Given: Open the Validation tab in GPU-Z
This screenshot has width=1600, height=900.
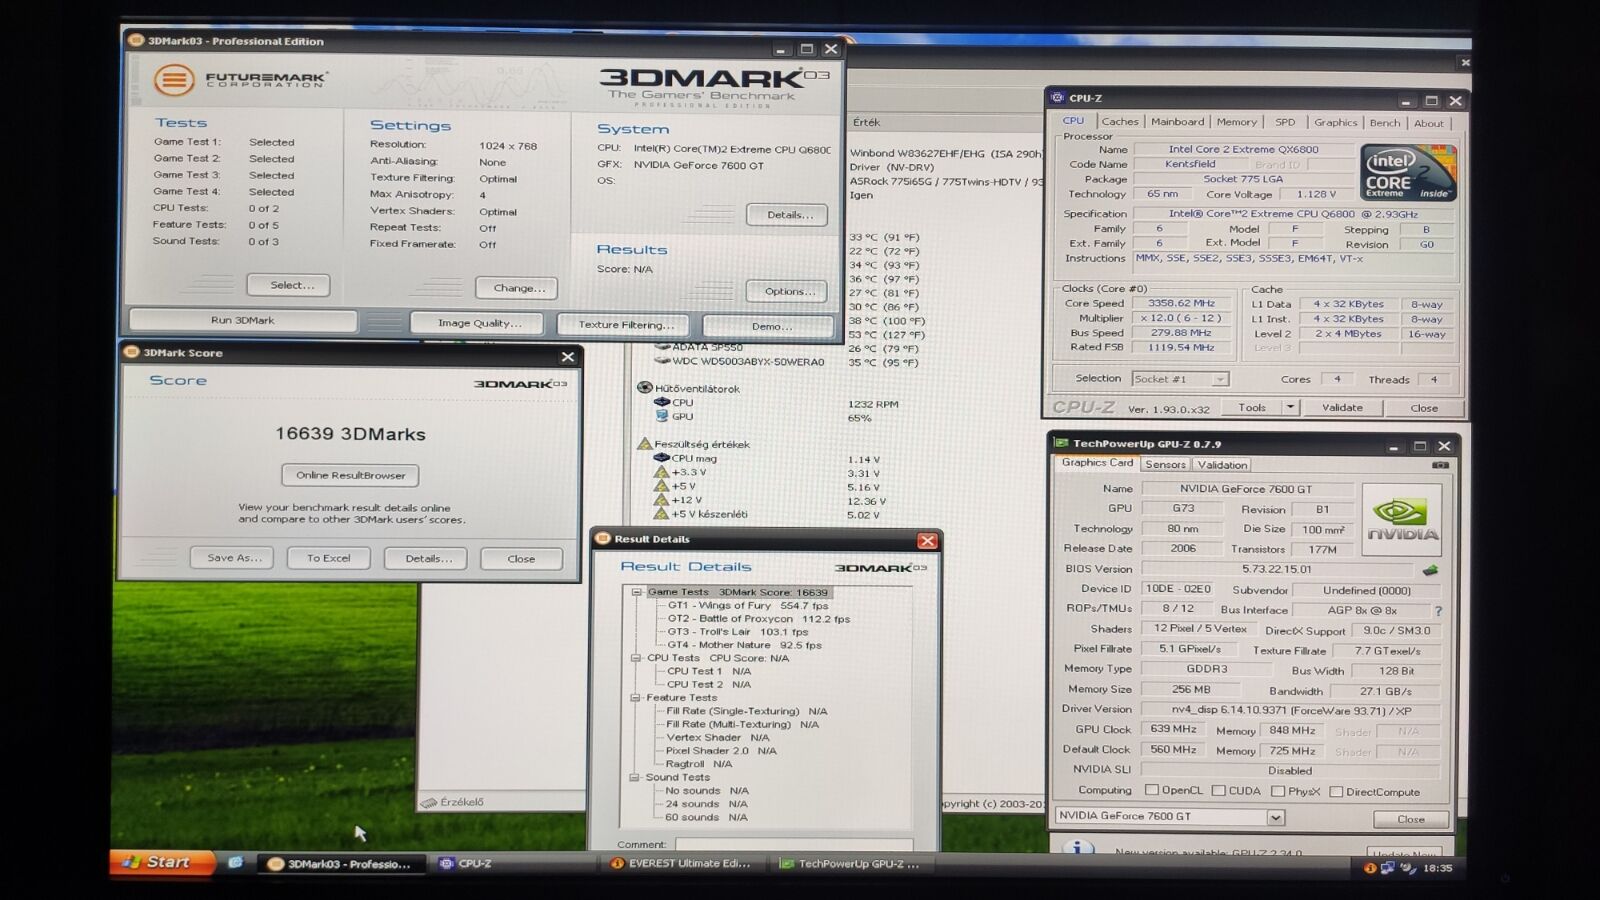Looking at the screenshot, I should click(1222, 465).
